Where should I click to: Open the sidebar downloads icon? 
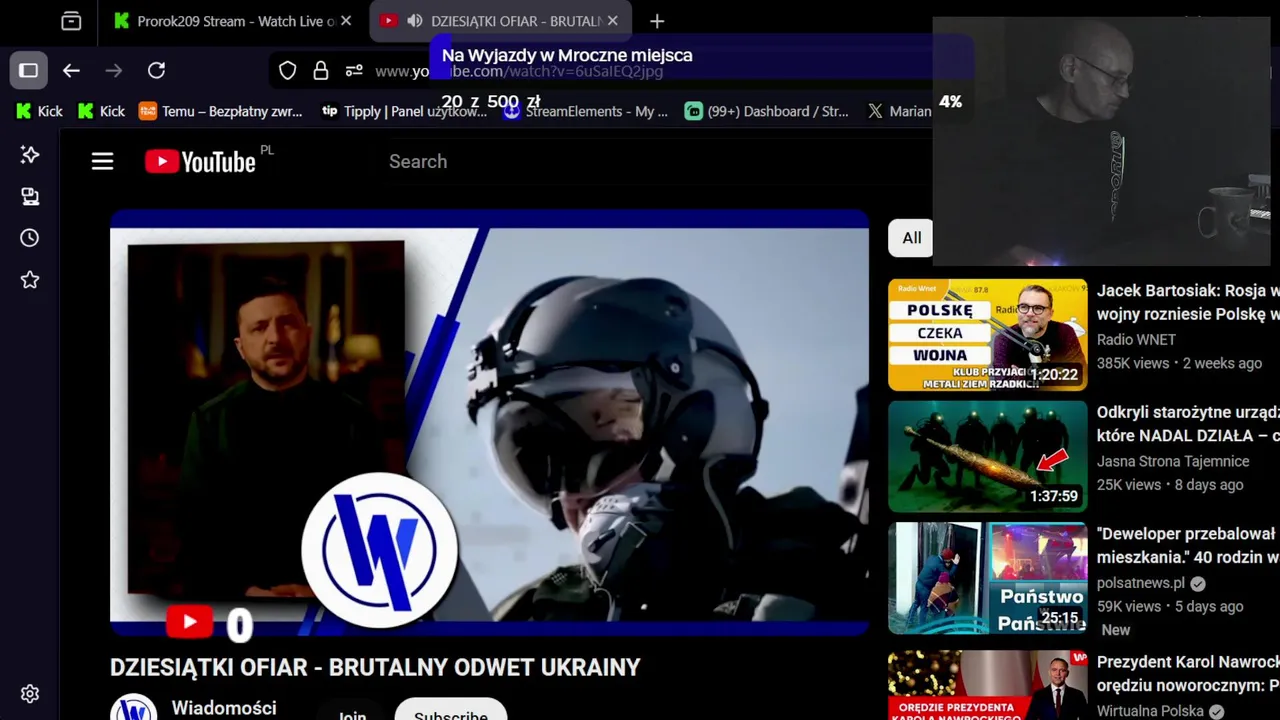[x=30, y=196]
